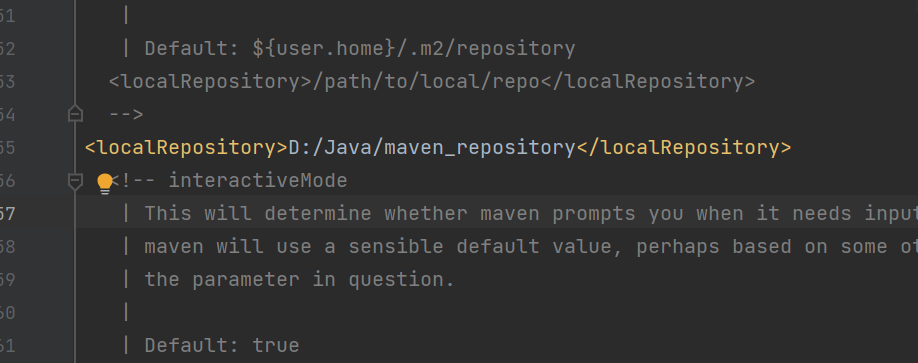This screenshot has width=918, height=363.
Task: Collapse comment using fold marker beside interactiveMode
Action: pos(75,182)
